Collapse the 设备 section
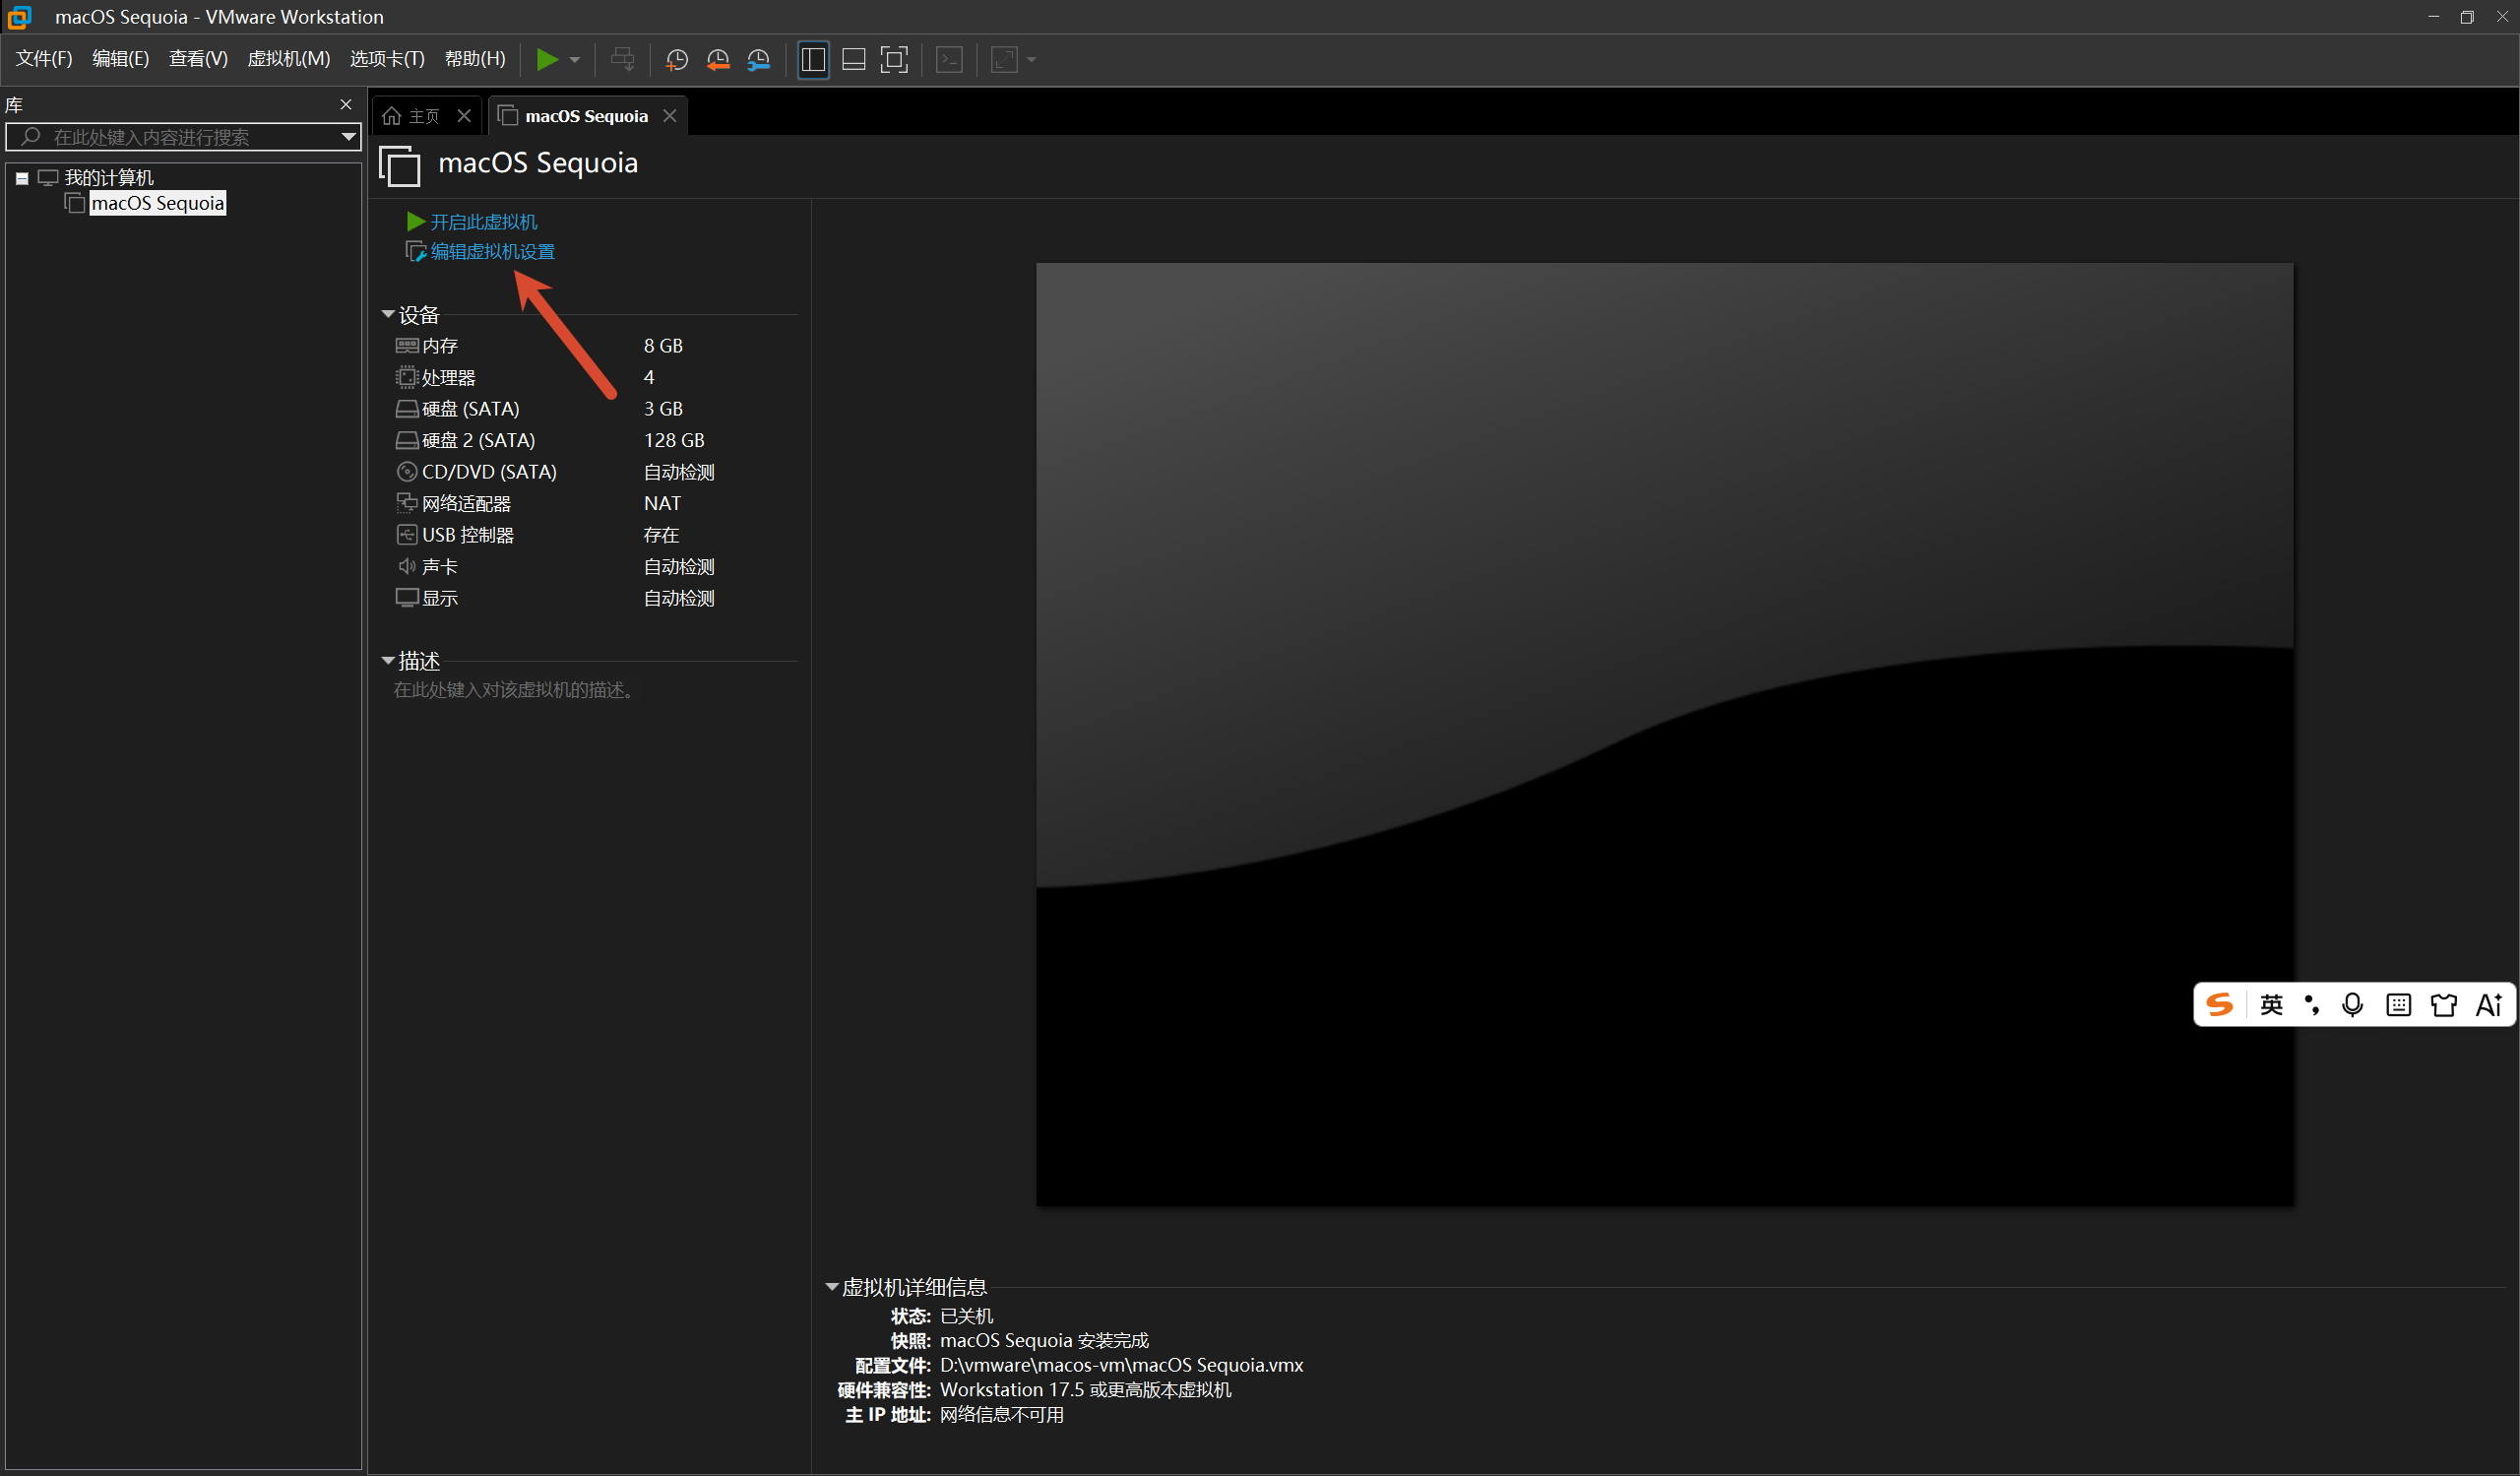Image resolution: width=2520 pixels, height=1476 pixels. 388,315
